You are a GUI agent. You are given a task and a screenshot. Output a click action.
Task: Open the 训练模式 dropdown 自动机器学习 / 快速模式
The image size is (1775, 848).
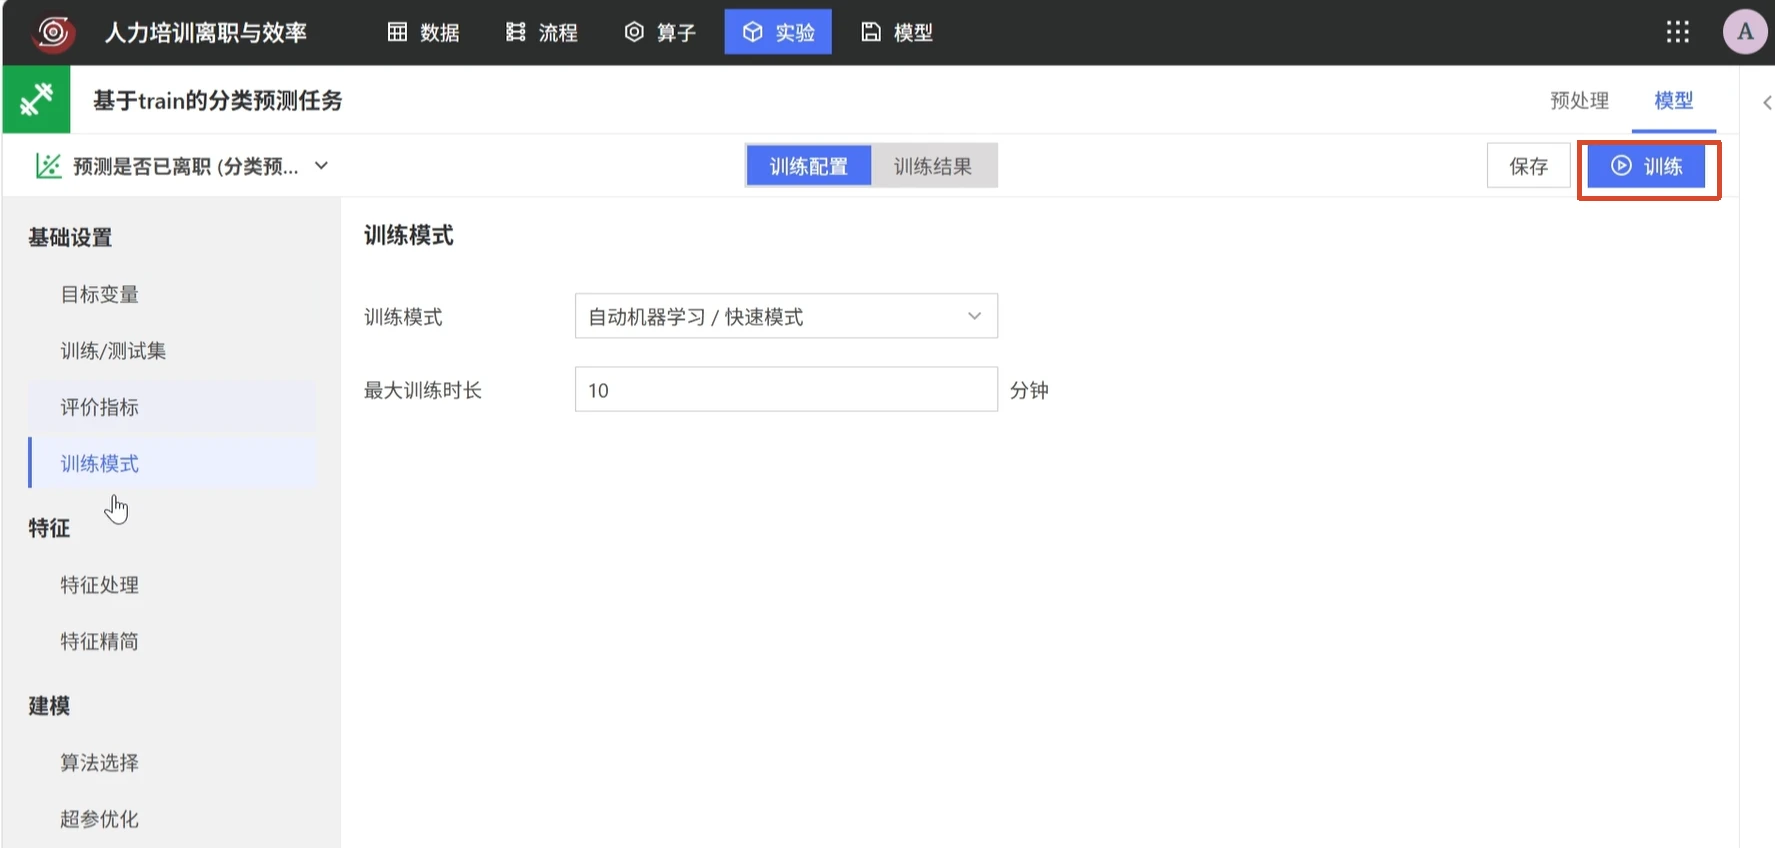(x=786, y=316)
